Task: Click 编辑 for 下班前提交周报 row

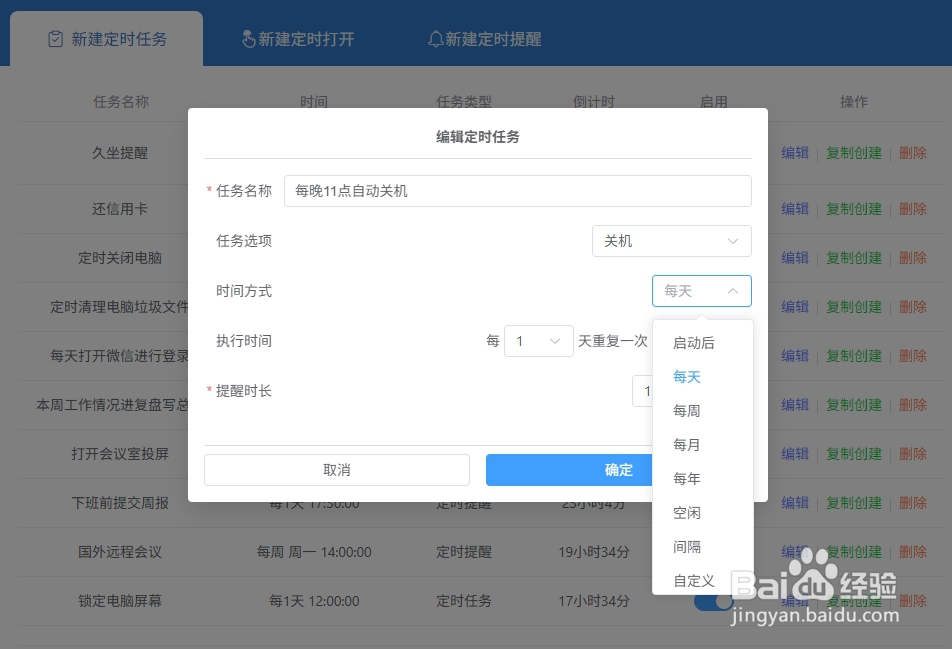Action: click(x=795, y=503)
